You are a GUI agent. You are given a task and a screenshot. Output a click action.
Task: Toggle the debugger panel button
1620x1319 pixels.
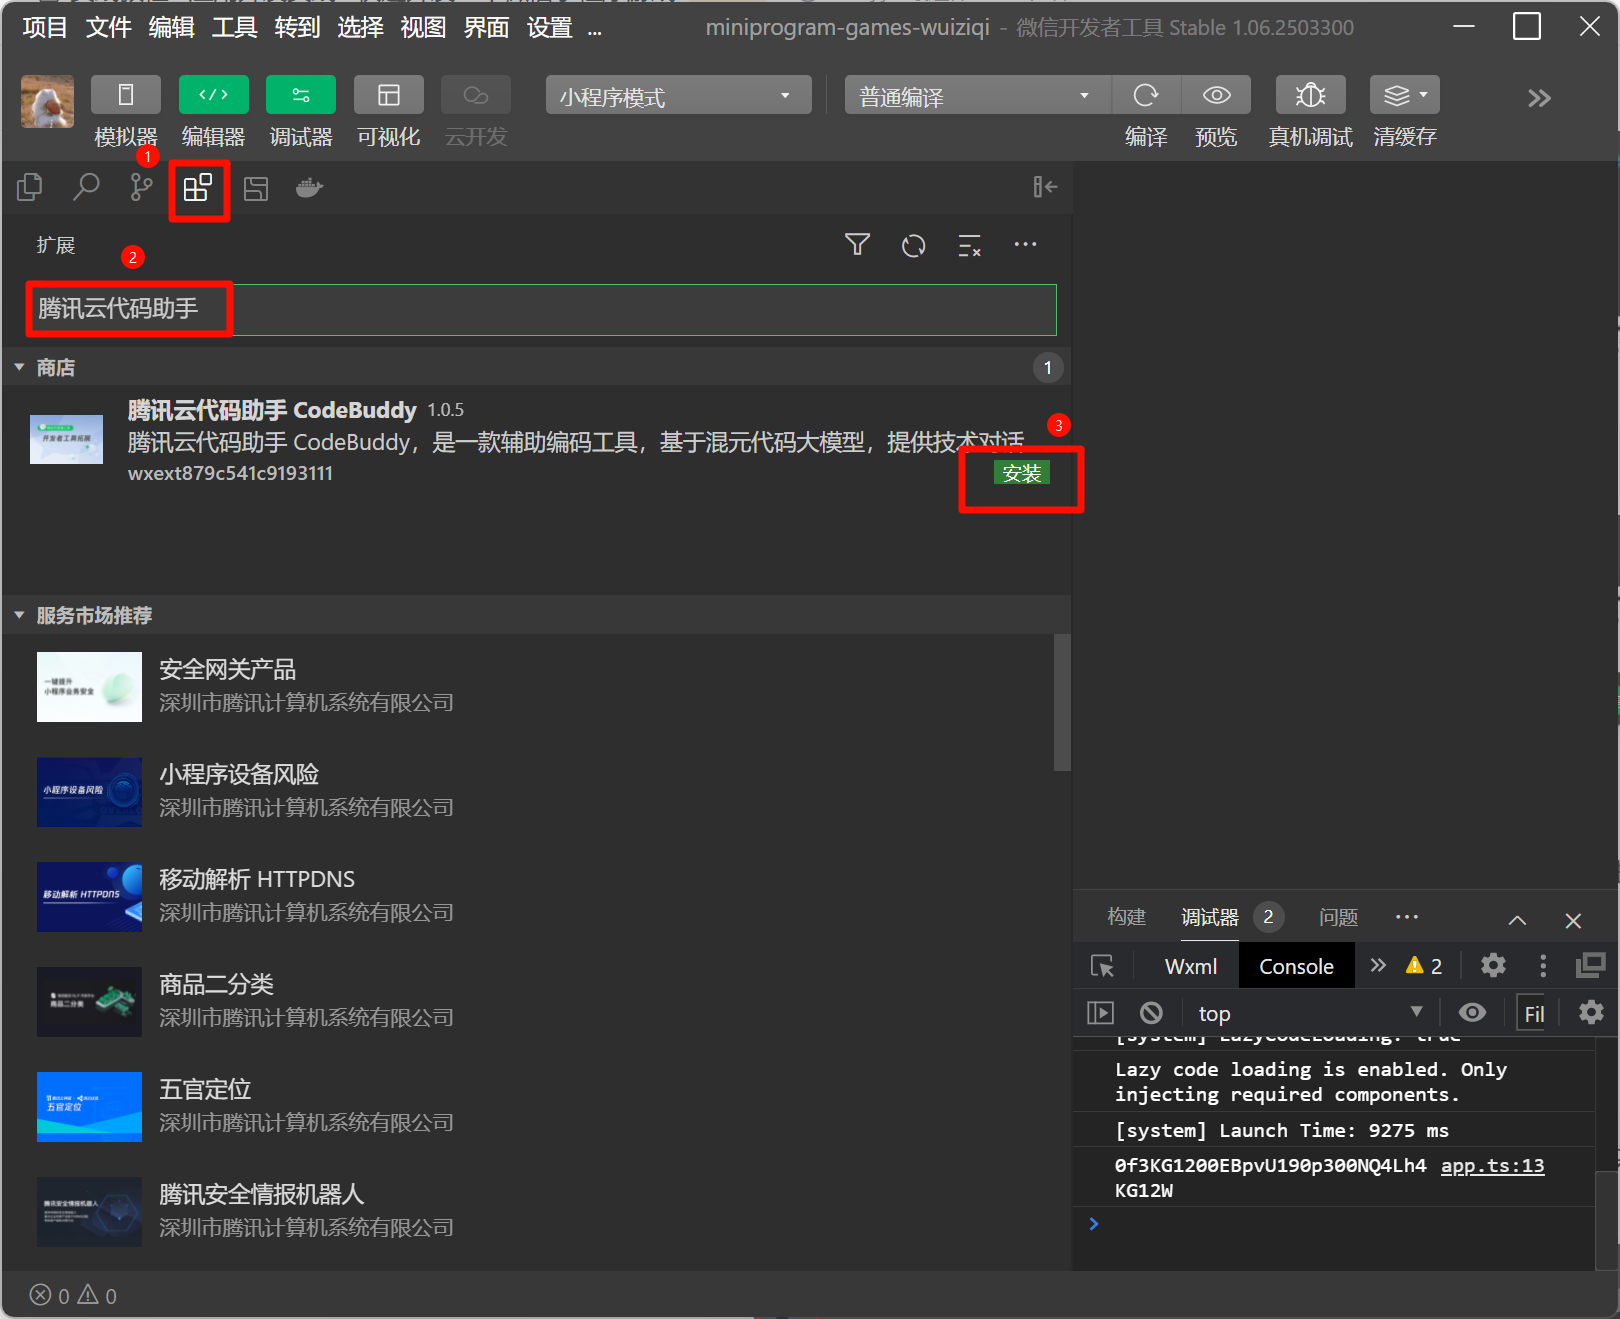(300, 96)
